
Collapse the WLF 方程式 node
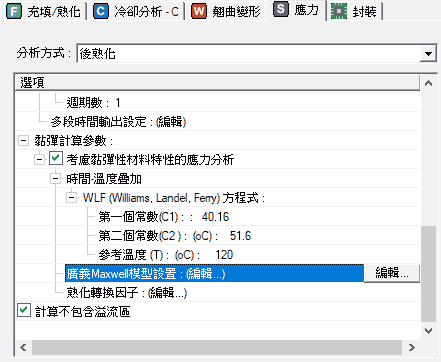tap(71, 198)
